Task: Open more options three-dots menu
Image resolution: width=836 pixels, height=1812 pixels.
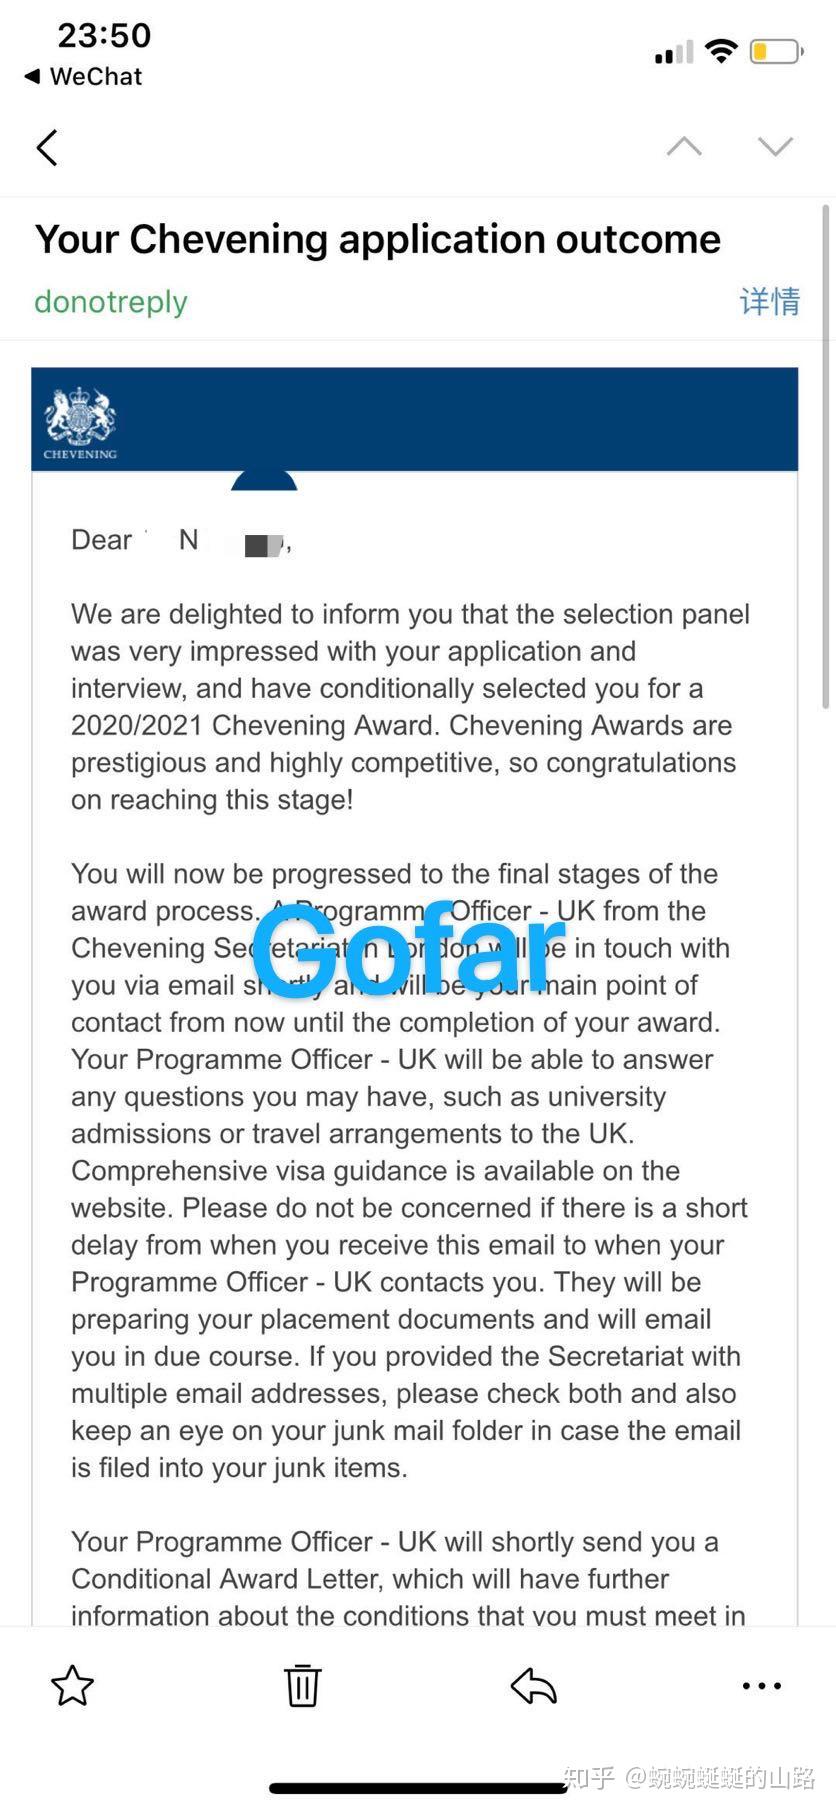Action: (762, 1685)
